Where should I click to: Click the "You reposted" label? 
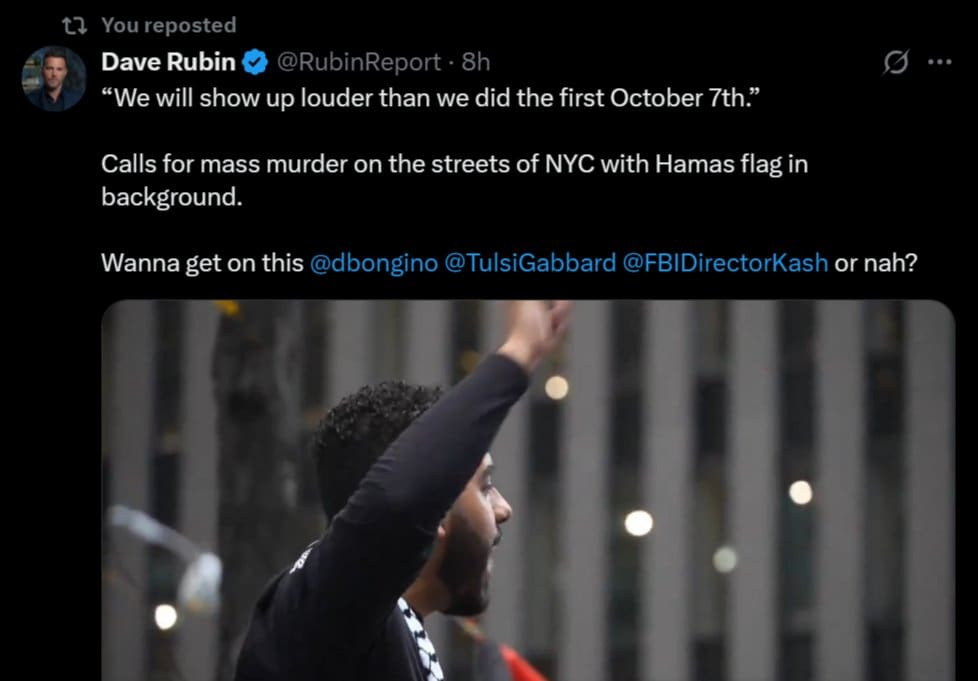169,25
